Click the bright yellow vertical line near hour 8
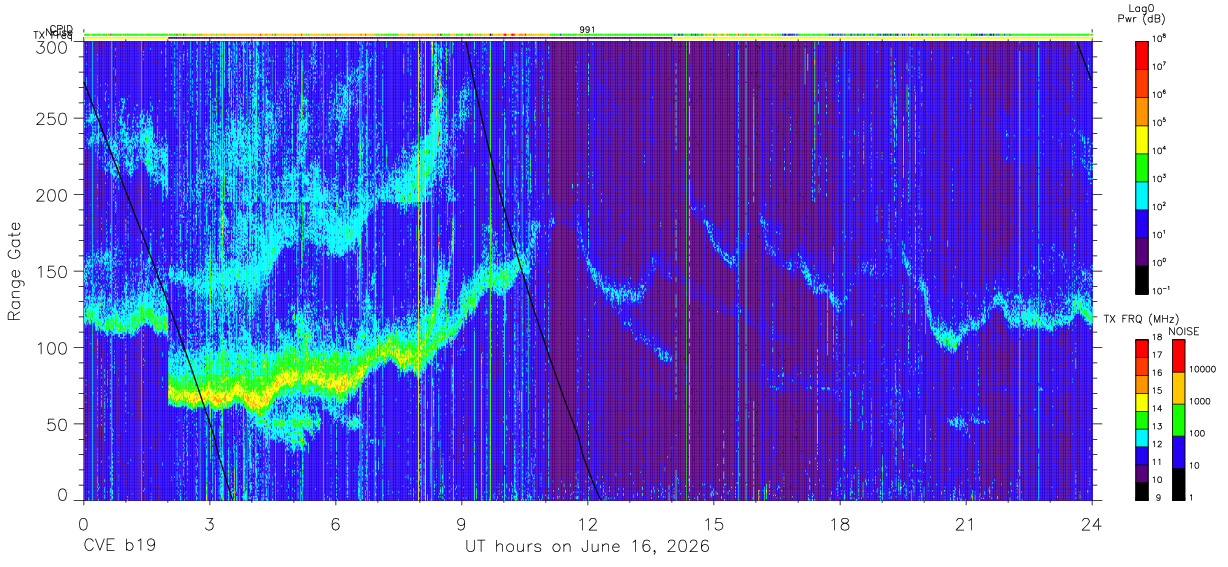 [419, 270]
